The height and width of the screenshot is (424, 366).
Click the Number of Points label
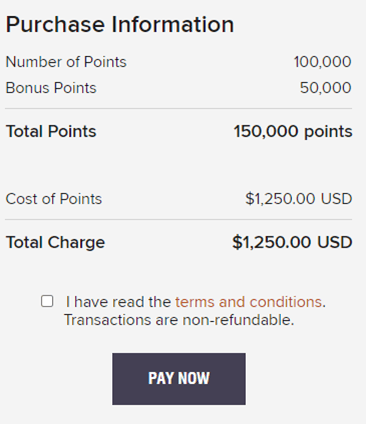point(66,62)
